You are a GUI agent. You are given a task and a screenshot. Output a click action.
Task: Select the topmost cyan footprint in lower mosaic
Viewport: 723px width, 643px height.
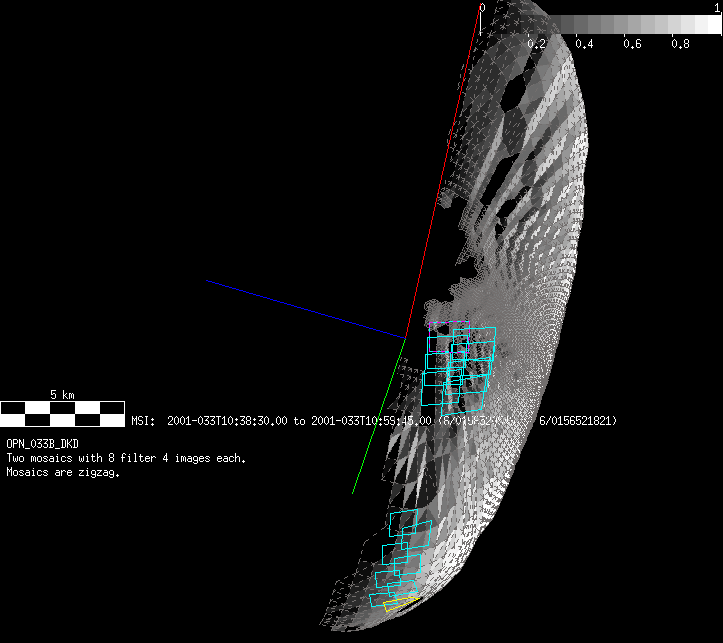click(x=403, y=520)
